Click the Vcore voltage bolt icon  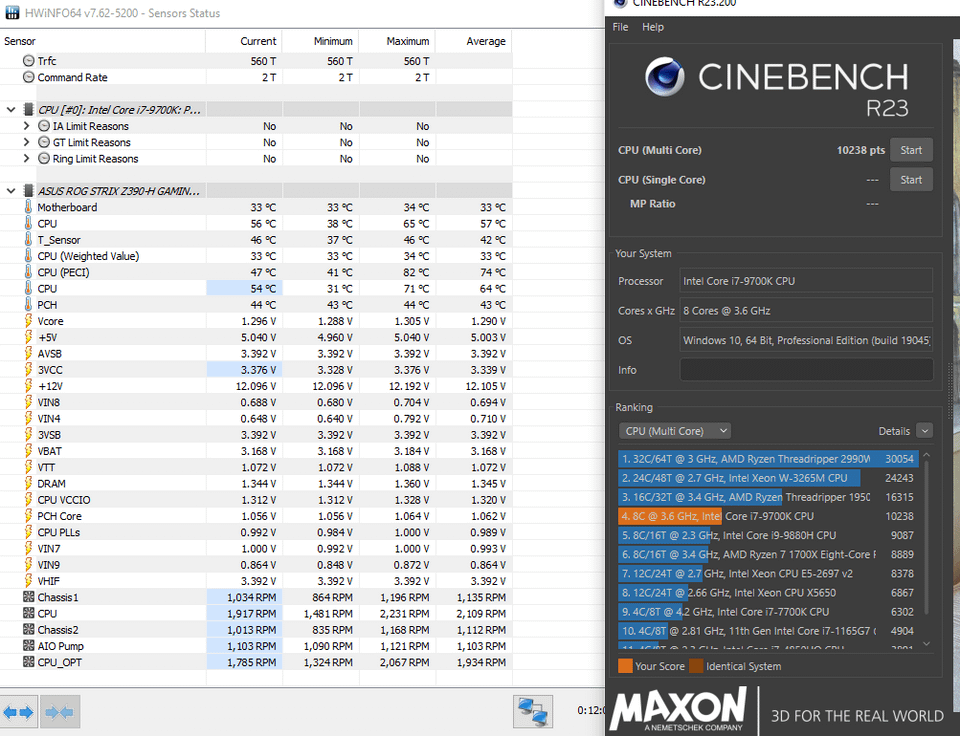pyautogui.click(x=28, y=321)
